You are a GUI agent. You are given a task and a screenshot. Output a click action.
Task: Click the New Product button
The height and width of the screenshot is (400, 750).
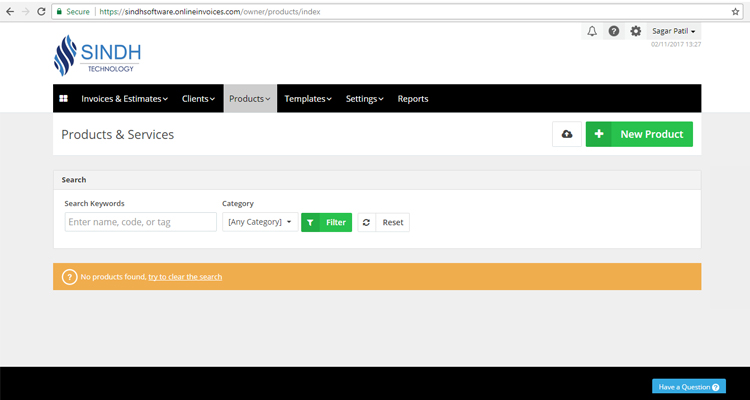click(639, 134)
